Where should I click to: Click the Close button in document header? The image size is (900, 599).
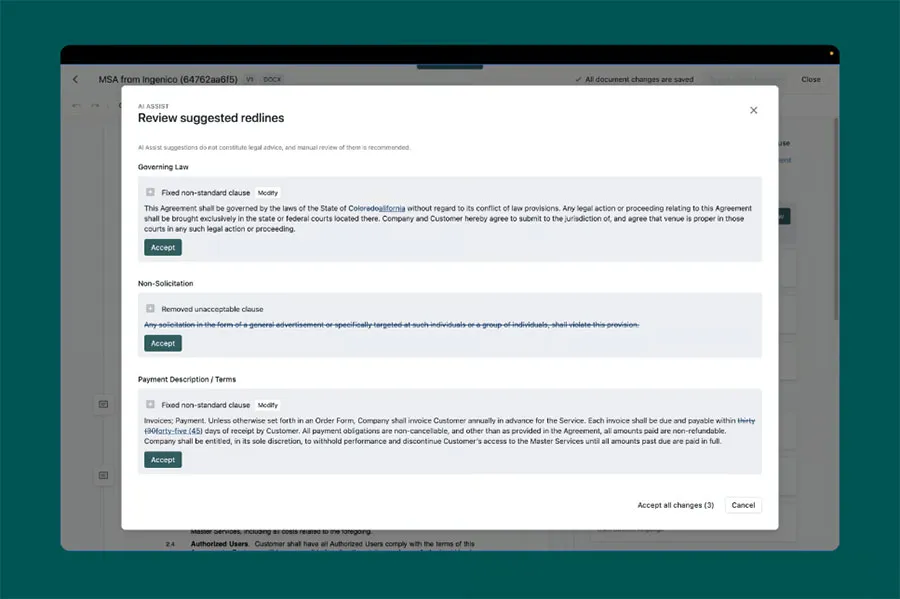[811, 79]
